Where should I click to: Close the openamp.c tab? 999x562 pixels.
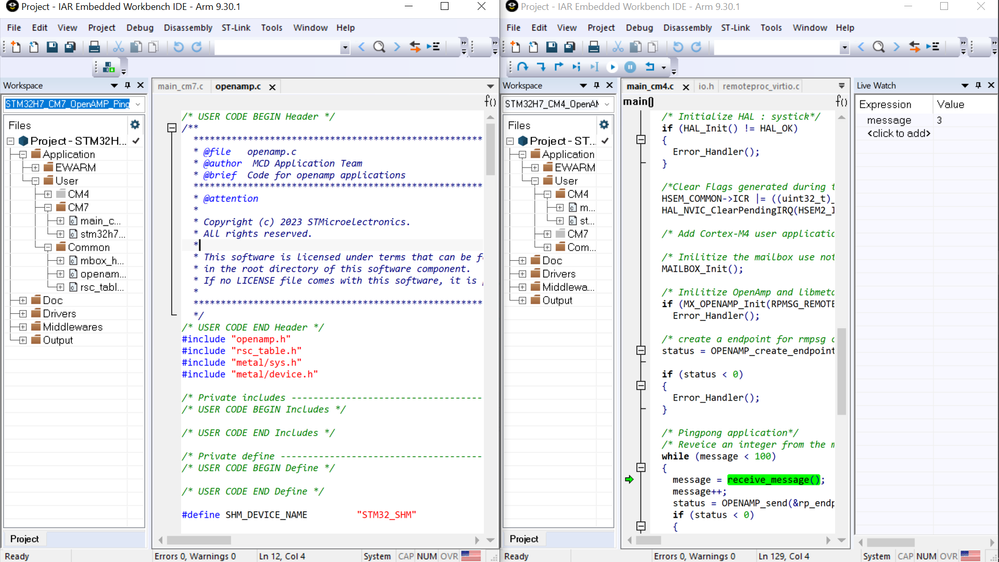(x=272, y=87)
